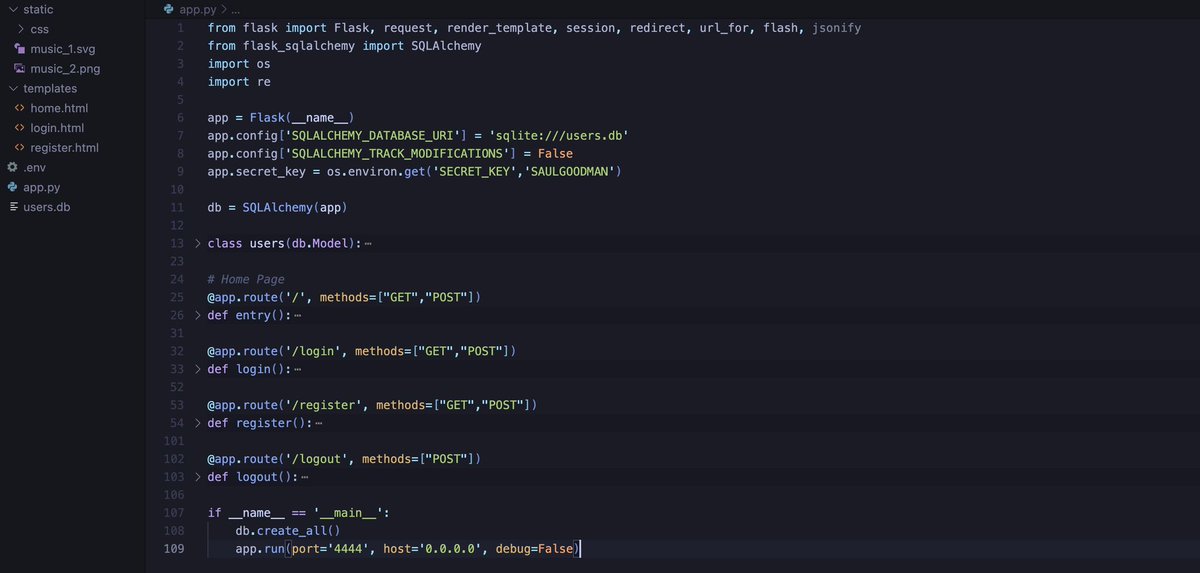Viewport: 1200px width, 573px height.
Task: Select app.py in the file explorer
Action: [x=42, y=187]
